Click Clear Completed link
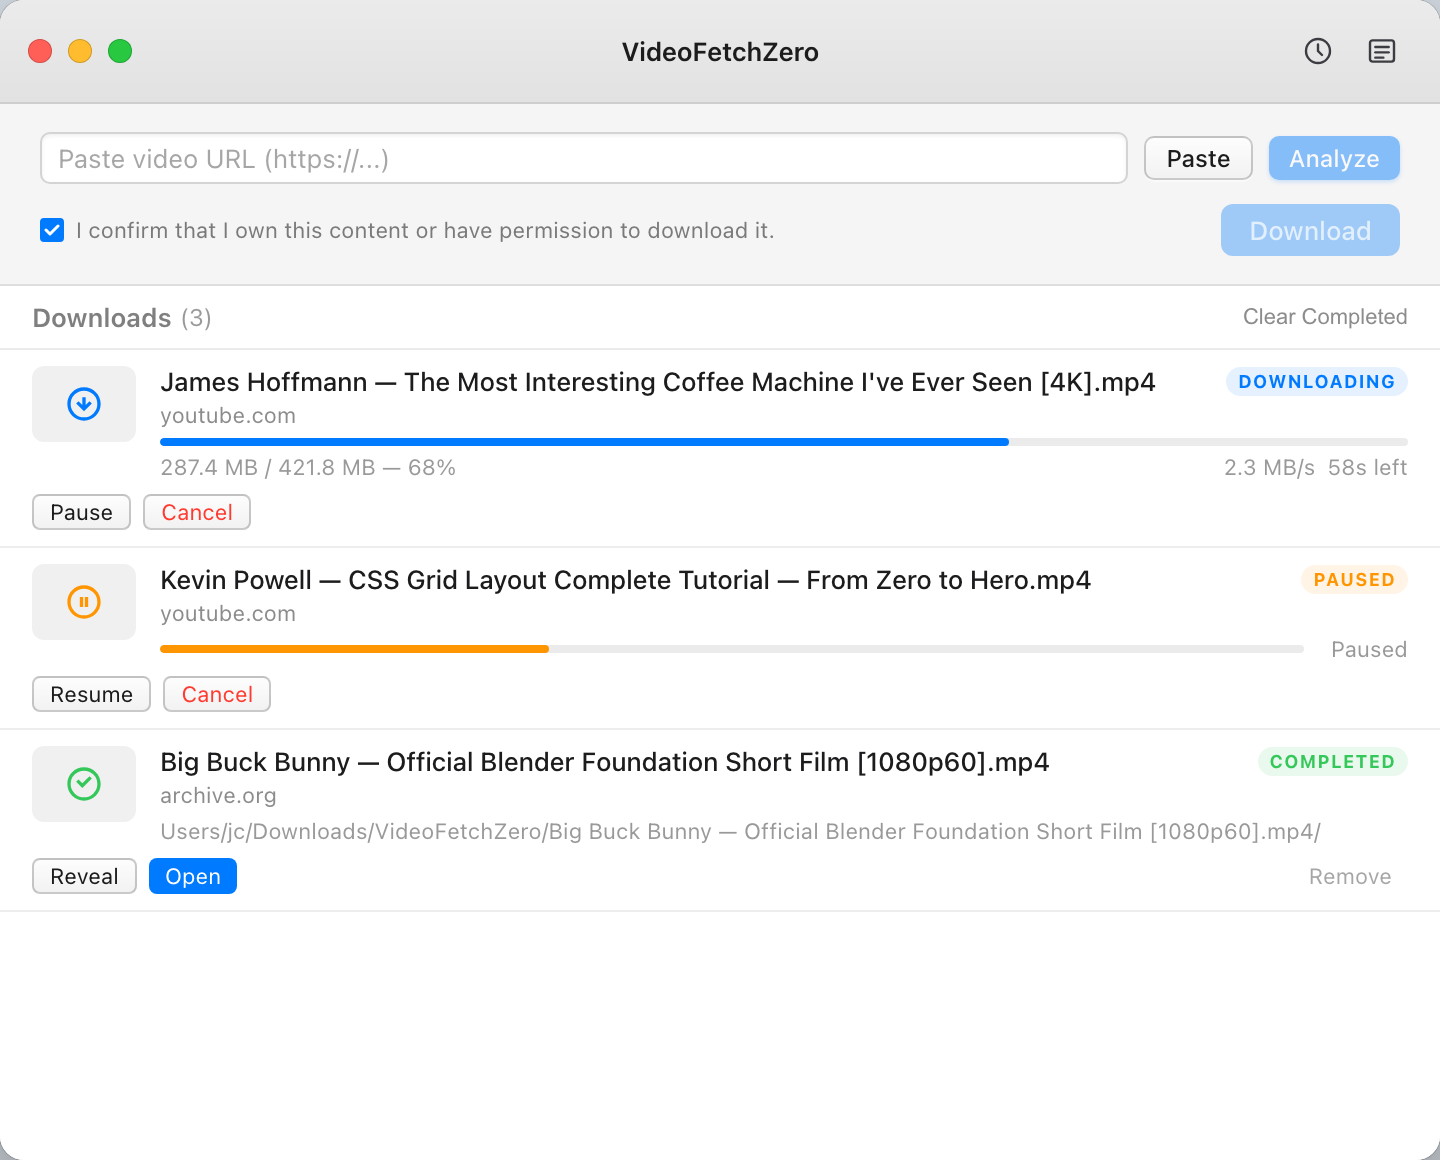Viewport: 1440px width, 1160px height. (1325, 317)
